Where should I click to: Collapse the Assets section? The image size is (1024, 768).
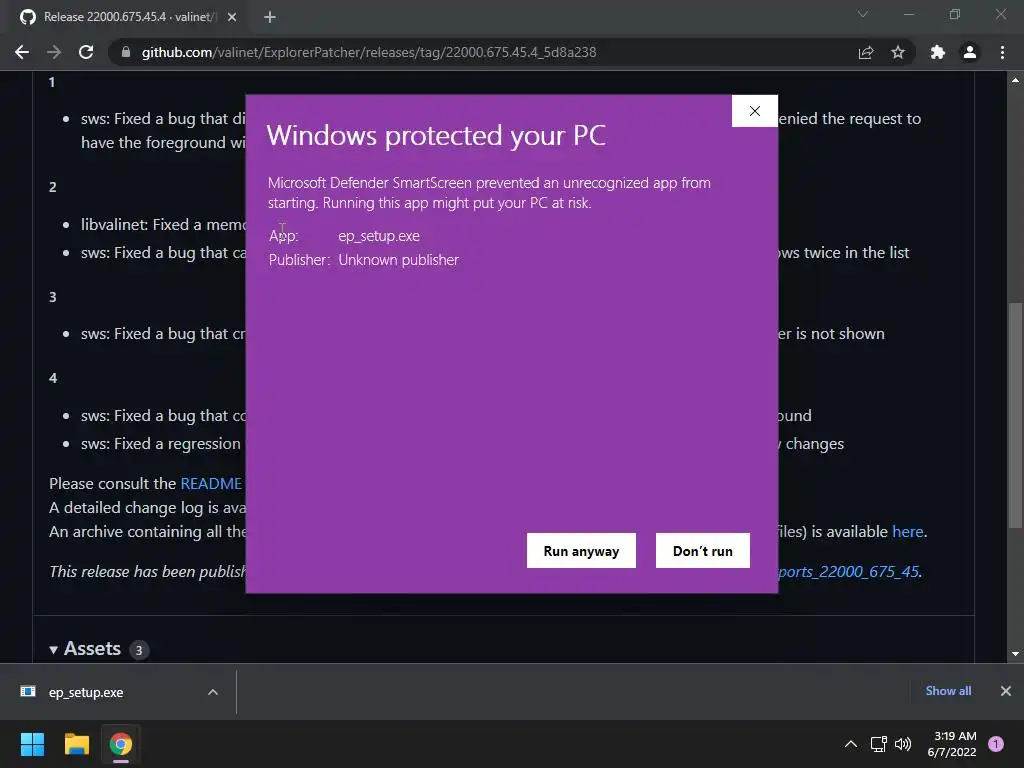click(x=54, y=650)
